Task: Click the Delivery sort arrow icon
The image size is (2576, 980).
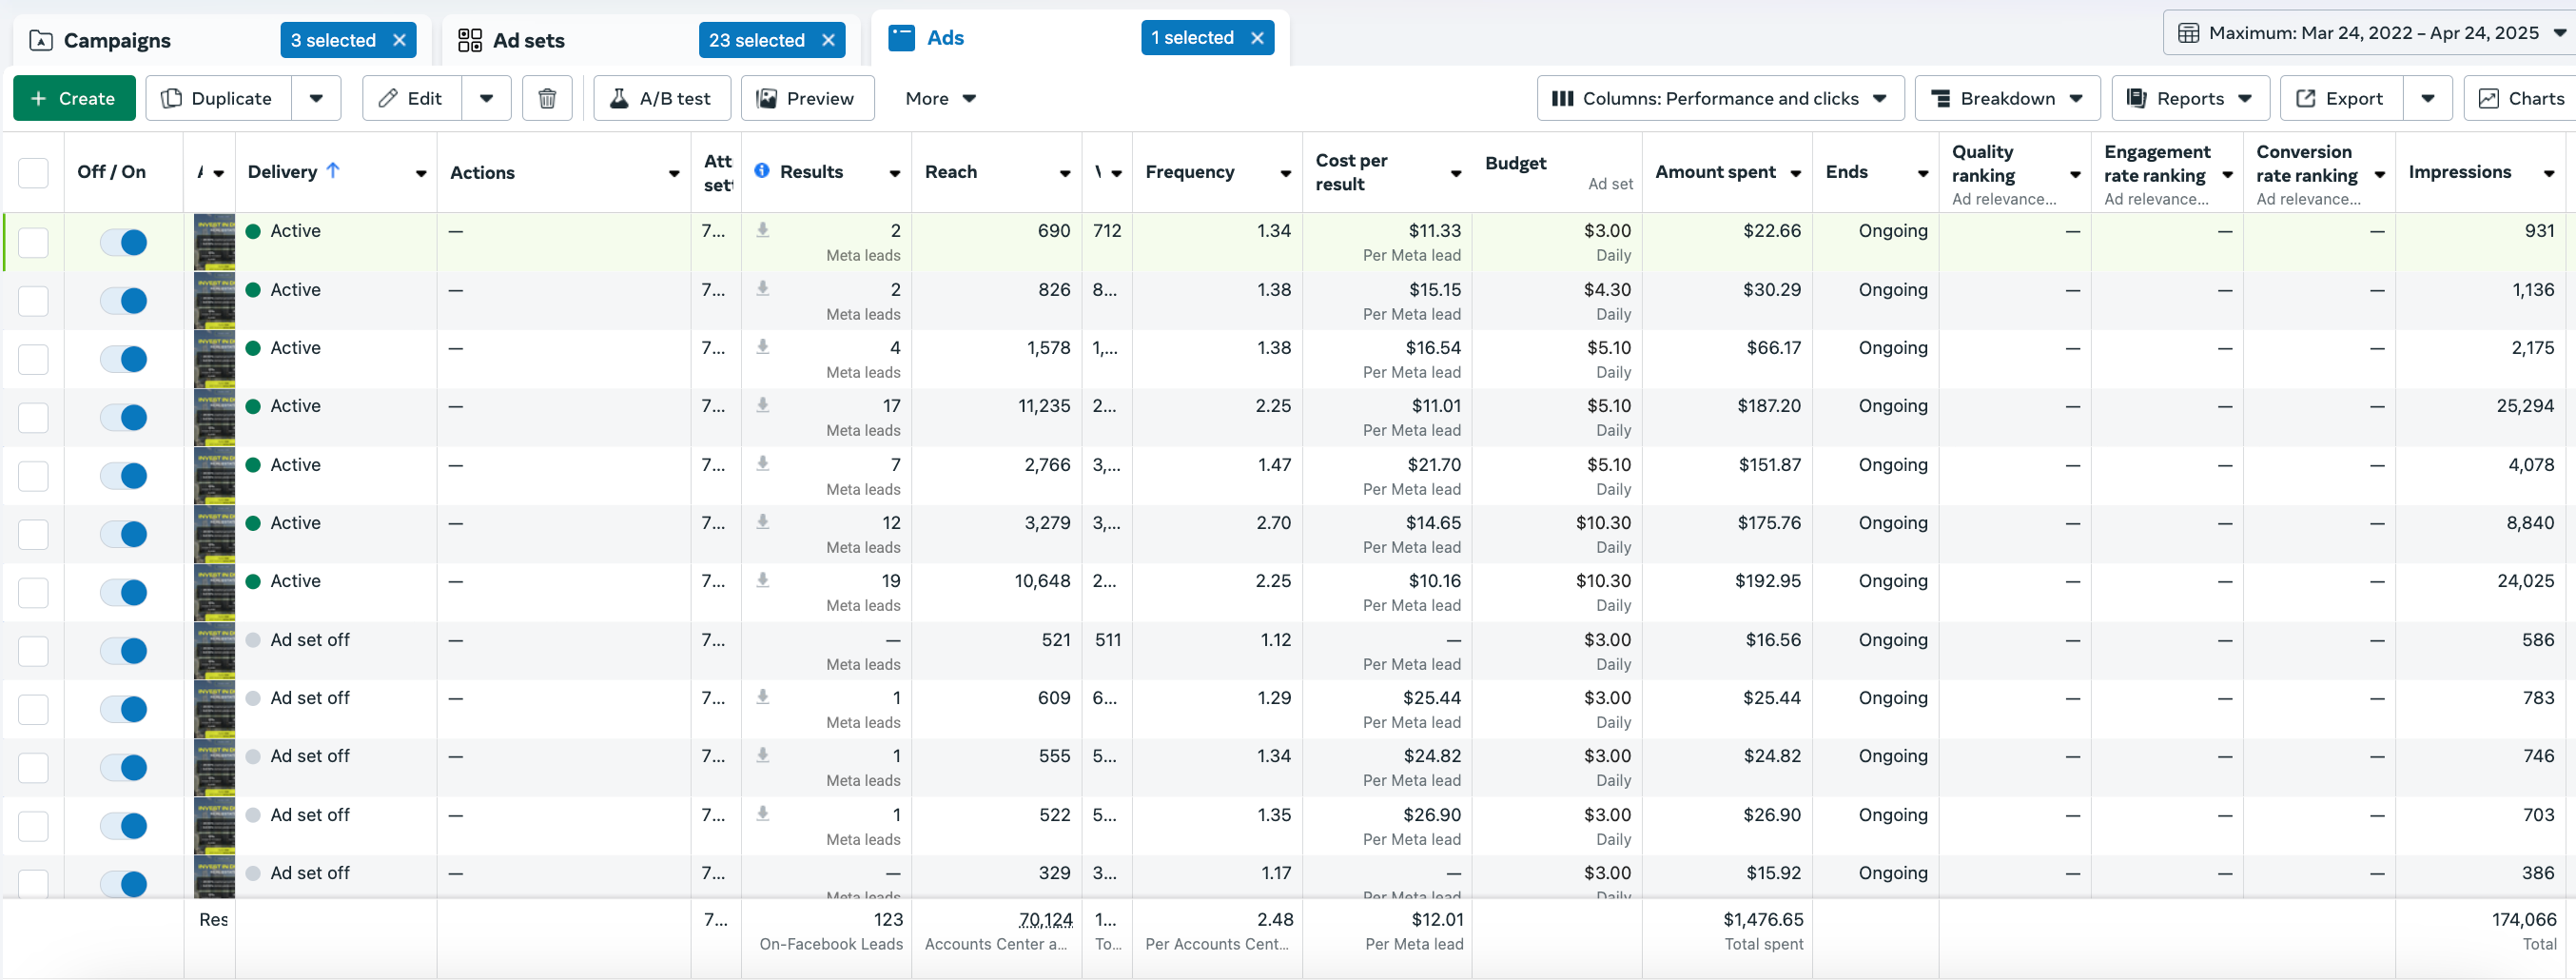Action: pos(333,171)
